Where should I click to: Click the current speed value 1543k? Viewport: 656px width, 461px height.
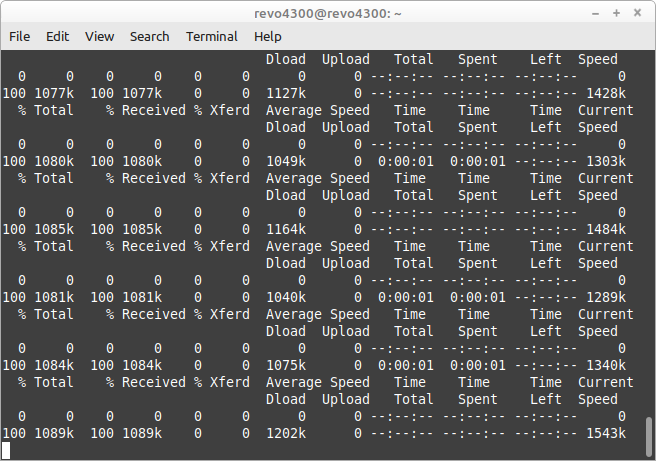606,433
